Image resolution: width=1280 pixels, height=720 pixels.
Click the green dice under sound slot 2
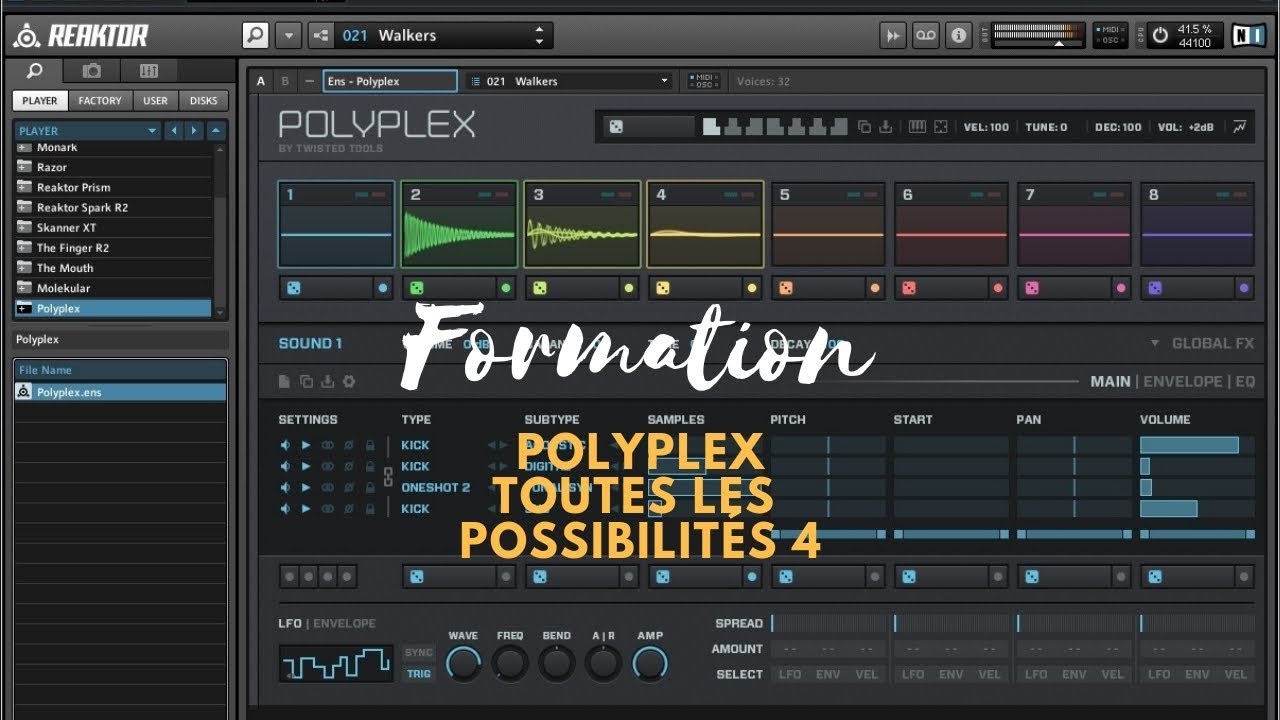point(417,288)
